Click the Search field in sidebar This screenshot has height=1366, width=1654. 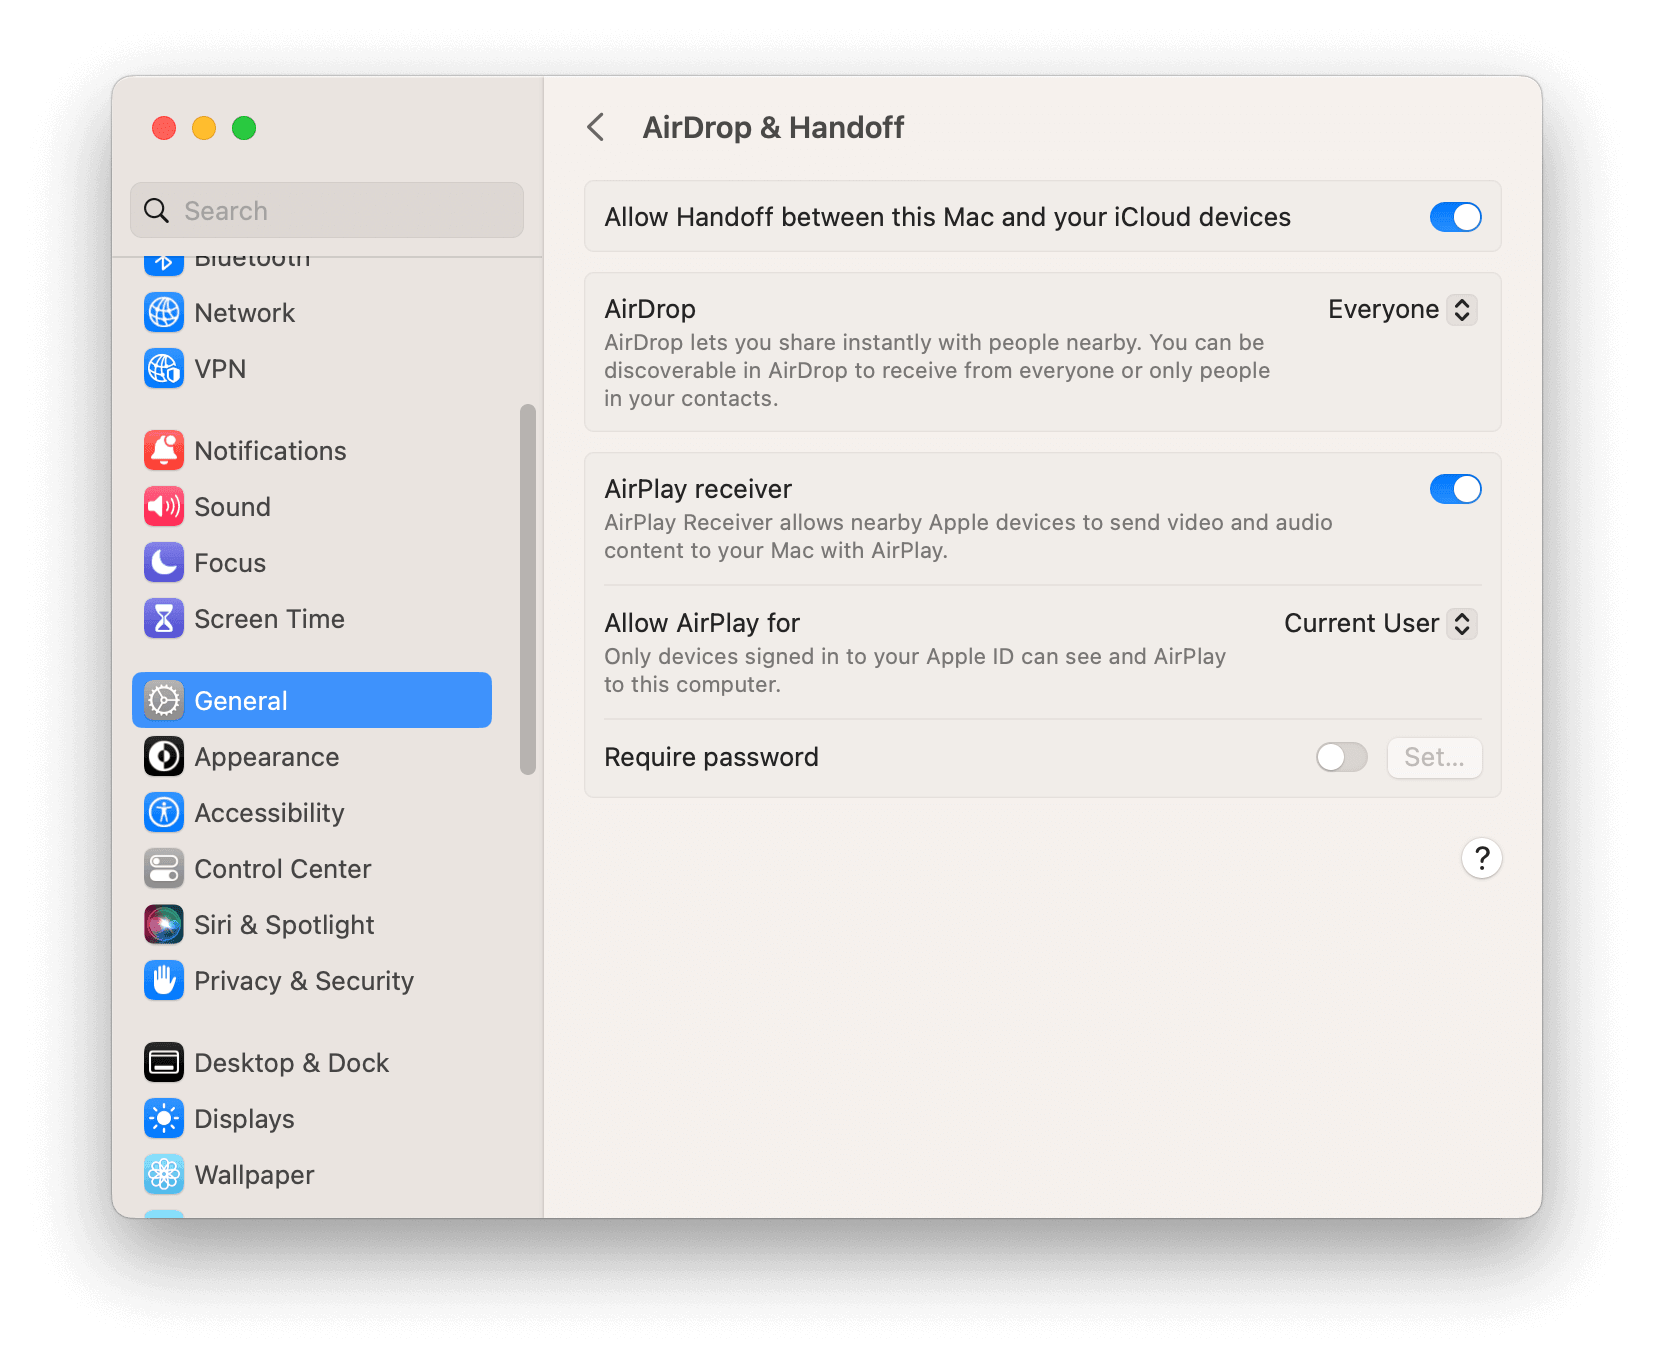[x=327, y=211]
